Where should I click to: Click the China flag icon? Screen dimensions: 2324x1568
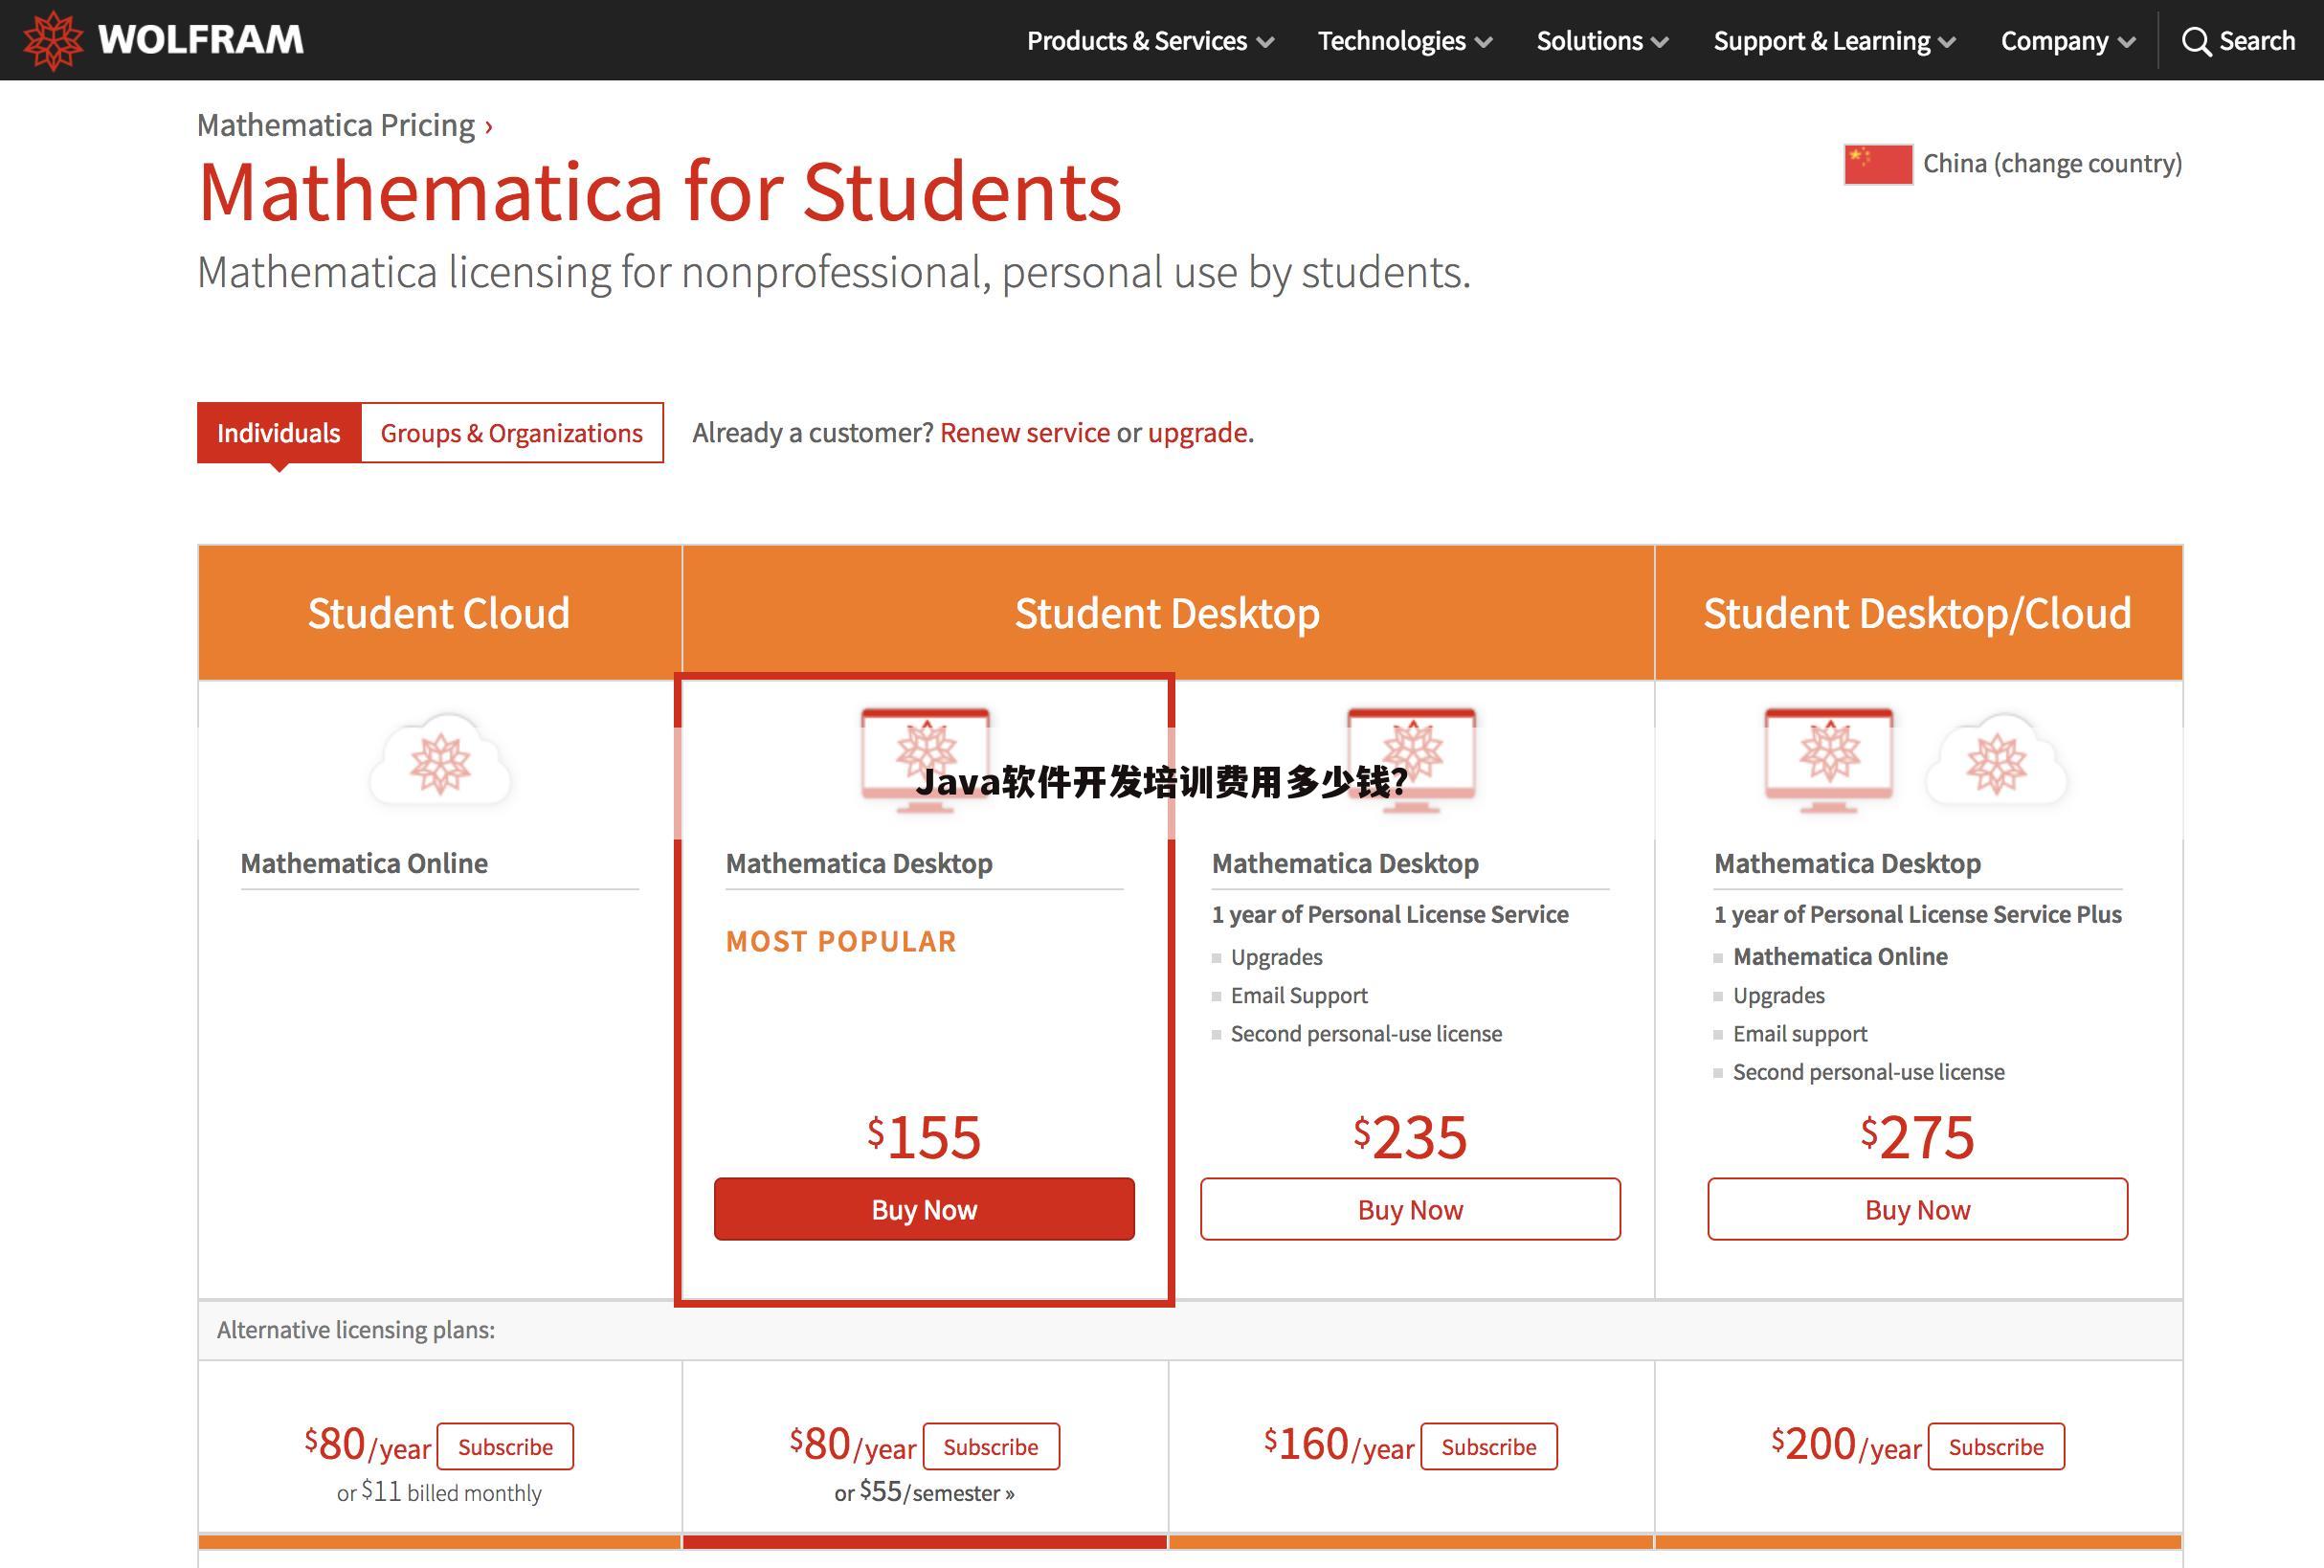[1877, 163]
